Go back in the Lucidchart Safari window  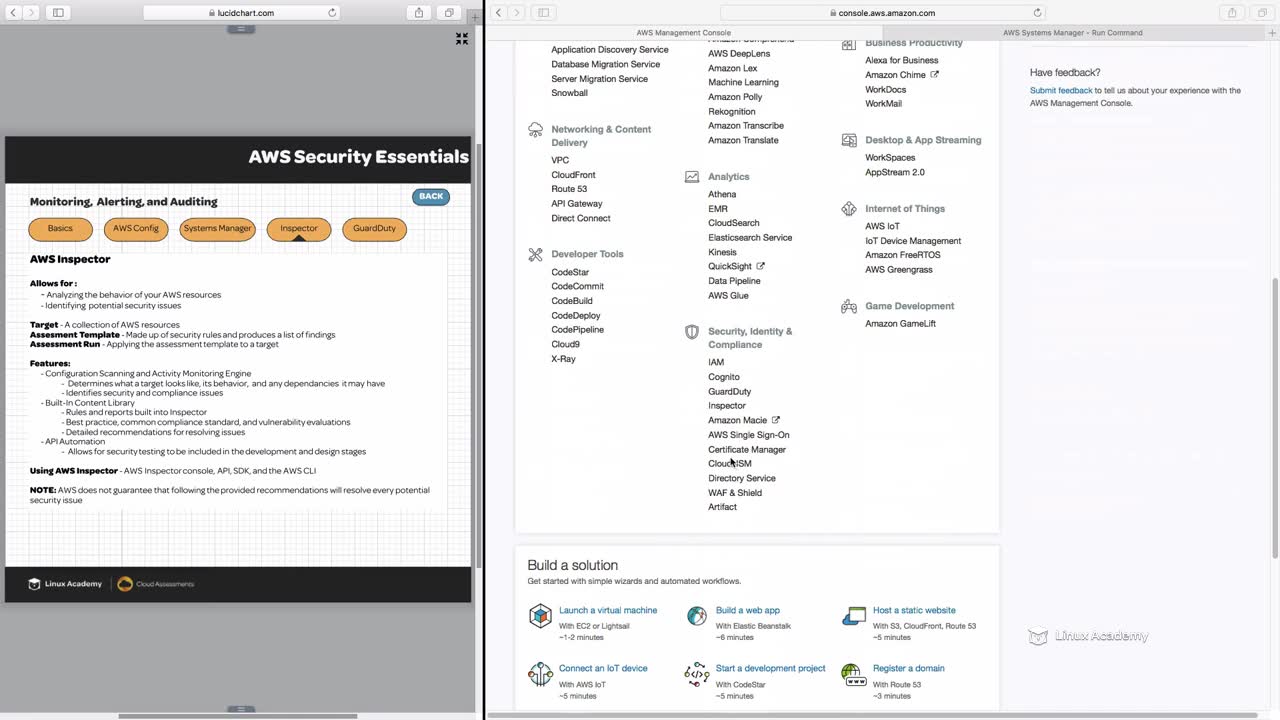coord(12,13)
